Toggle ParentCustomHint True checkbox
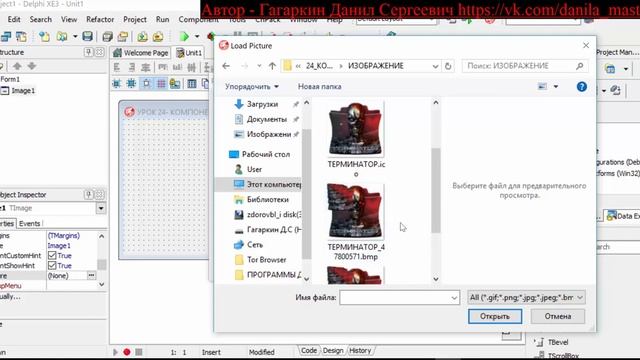Viewport: 640px width, 360px height. (52, 256)
